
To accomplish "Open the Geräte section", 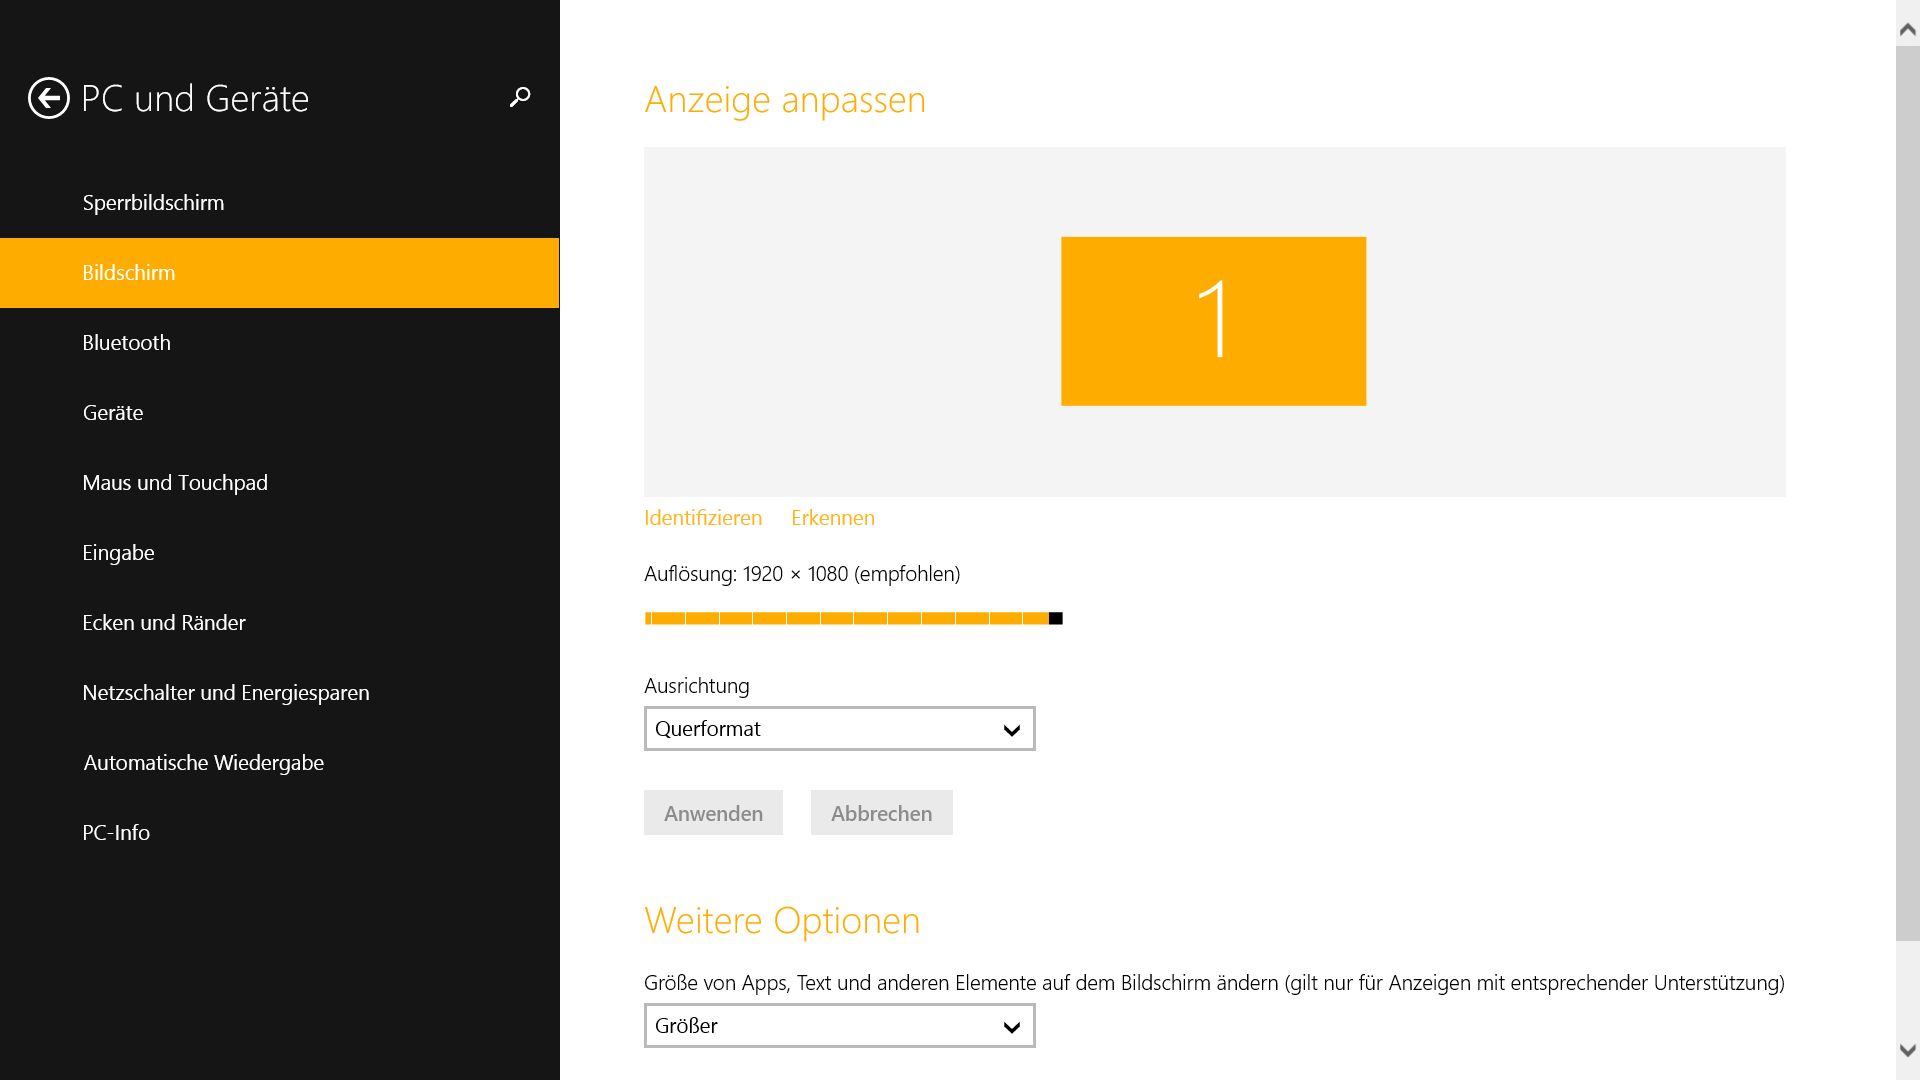I will tap(113, 413).
